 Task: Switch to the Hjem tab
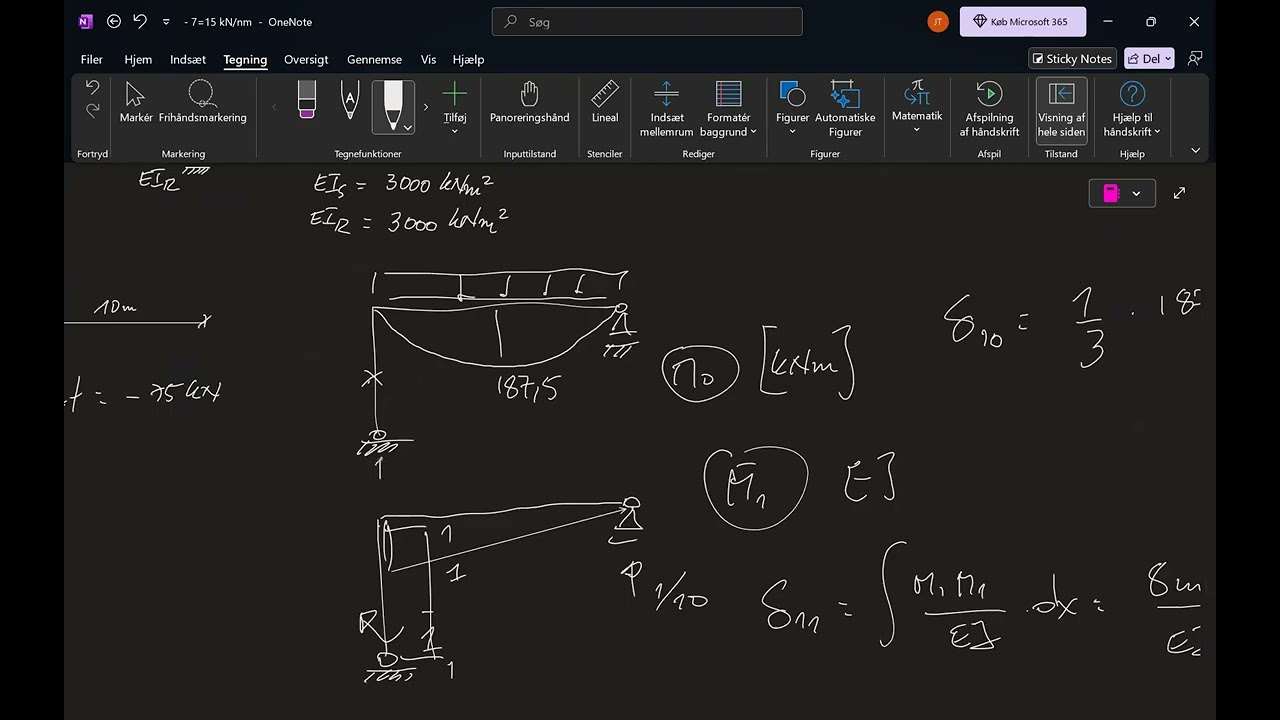tap(138, 60)
